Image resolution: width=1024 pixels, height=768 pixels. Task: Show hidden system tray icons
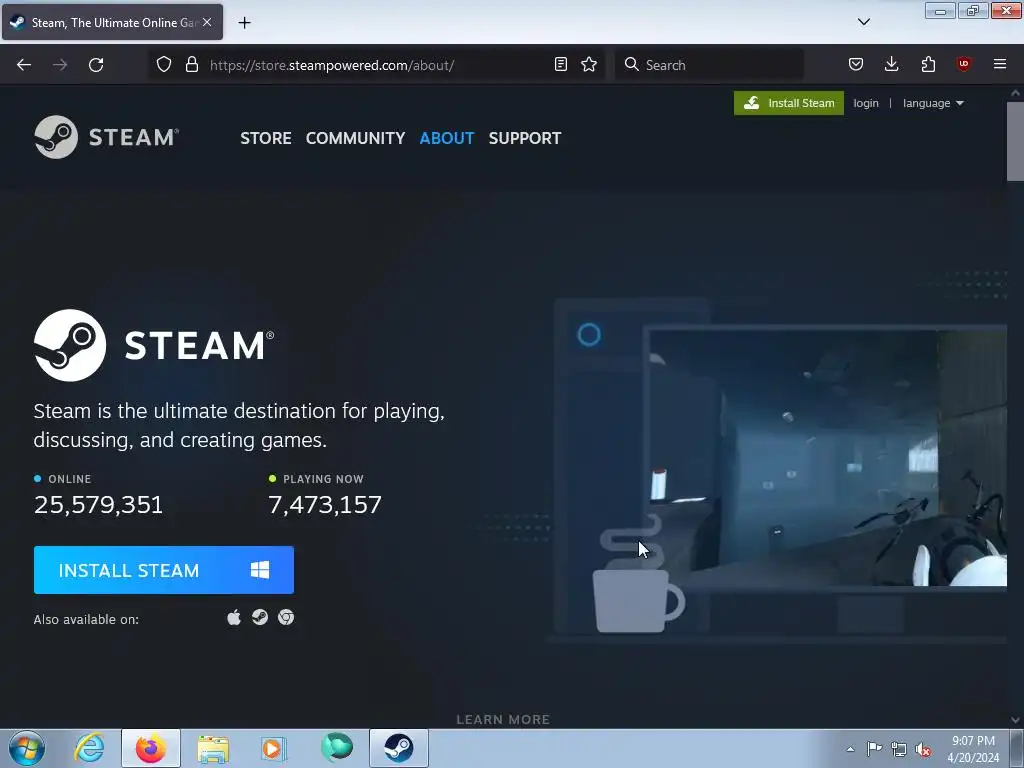[850, 750]
